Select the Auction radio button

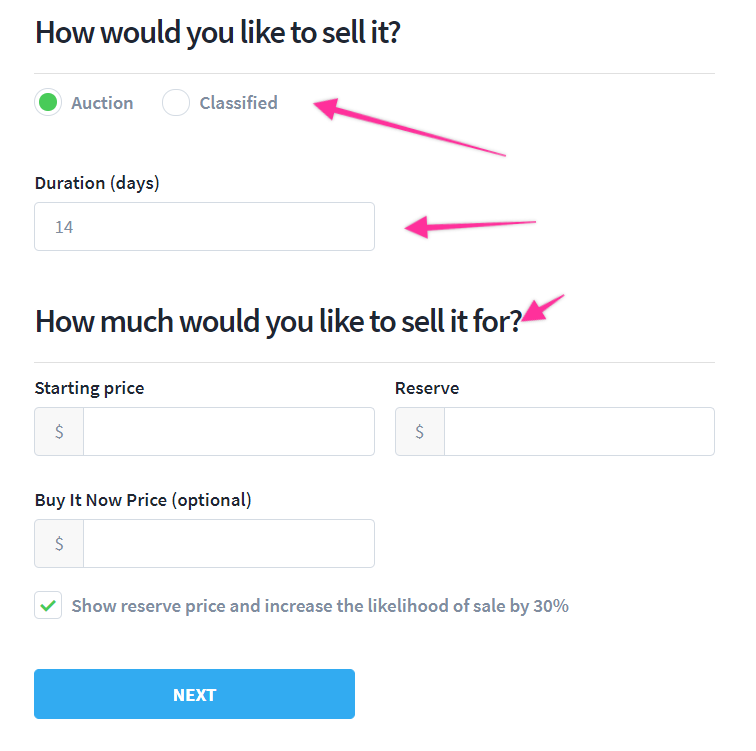[48, 102]
